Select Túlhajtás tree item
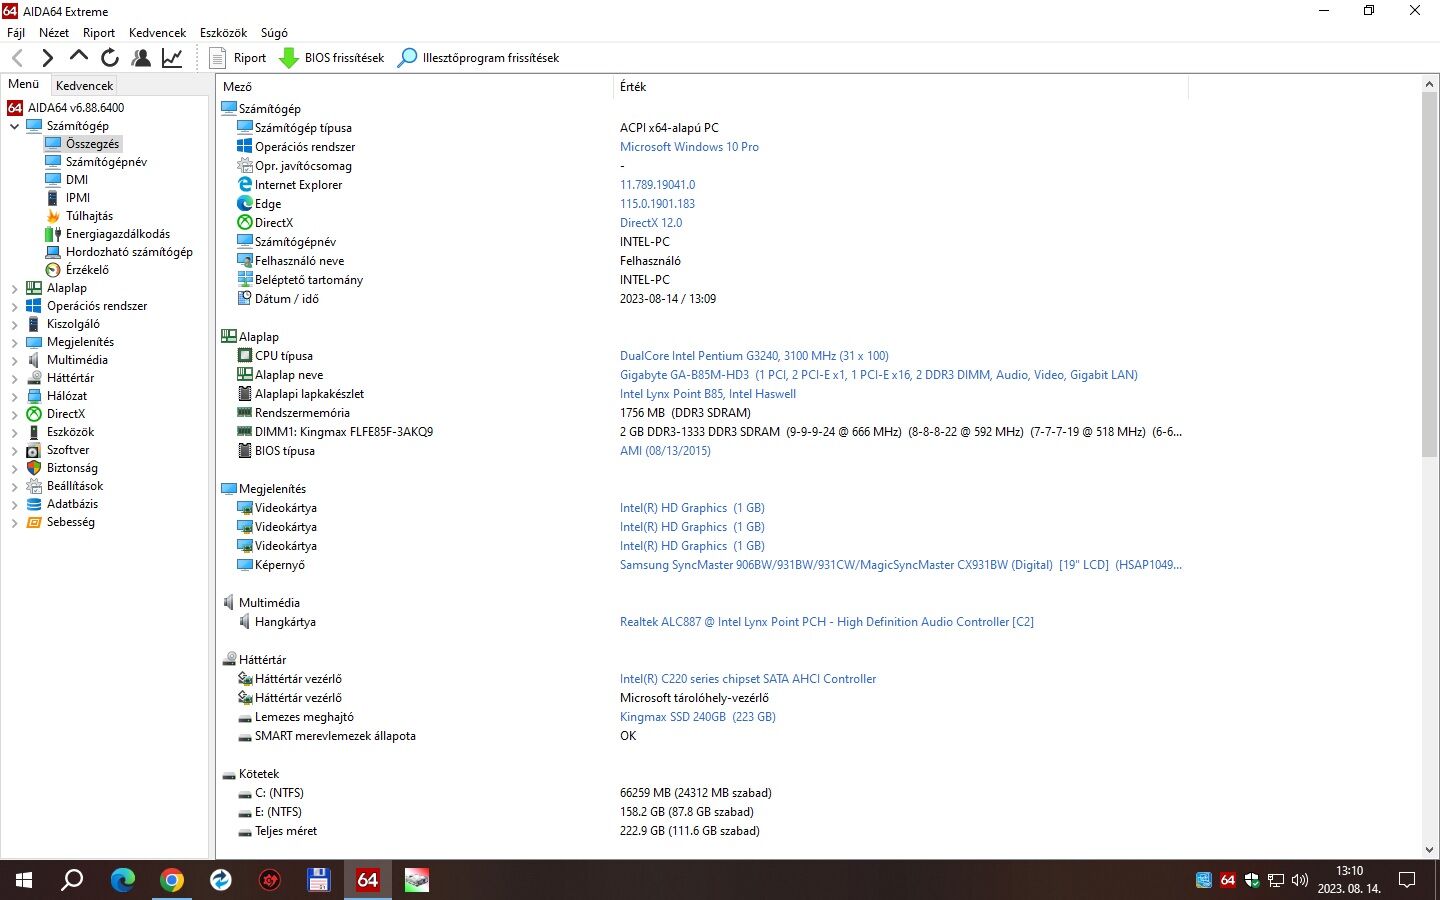 tap(89, 216)
